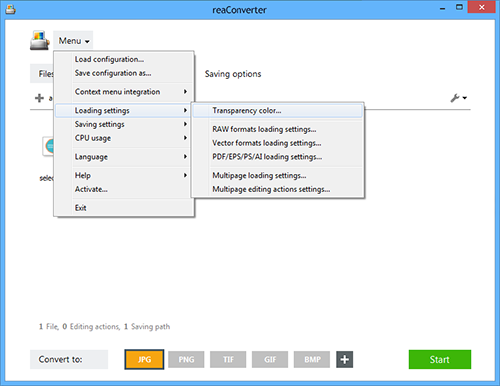The image size is (500, 386).
Task: Select Activate... in the menu
Action: pos(124,189)
